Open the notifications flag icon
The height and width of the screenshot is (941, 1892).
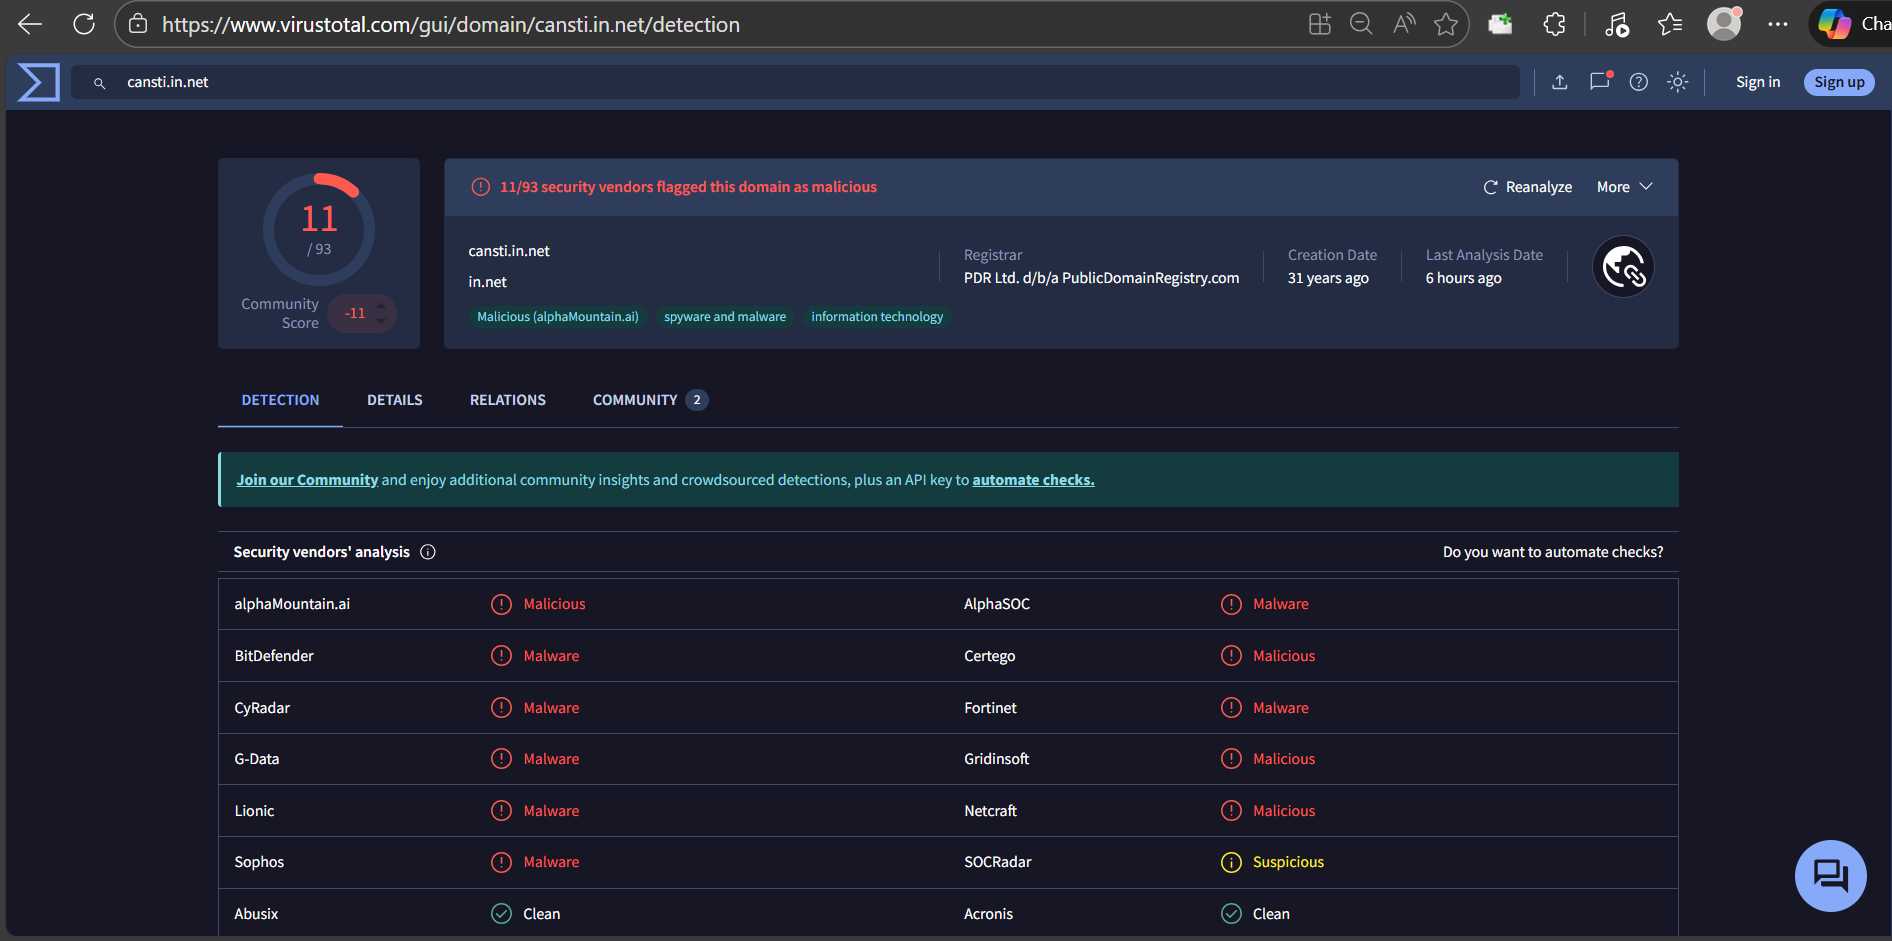pyautogui.click(x=1599, y=82)
